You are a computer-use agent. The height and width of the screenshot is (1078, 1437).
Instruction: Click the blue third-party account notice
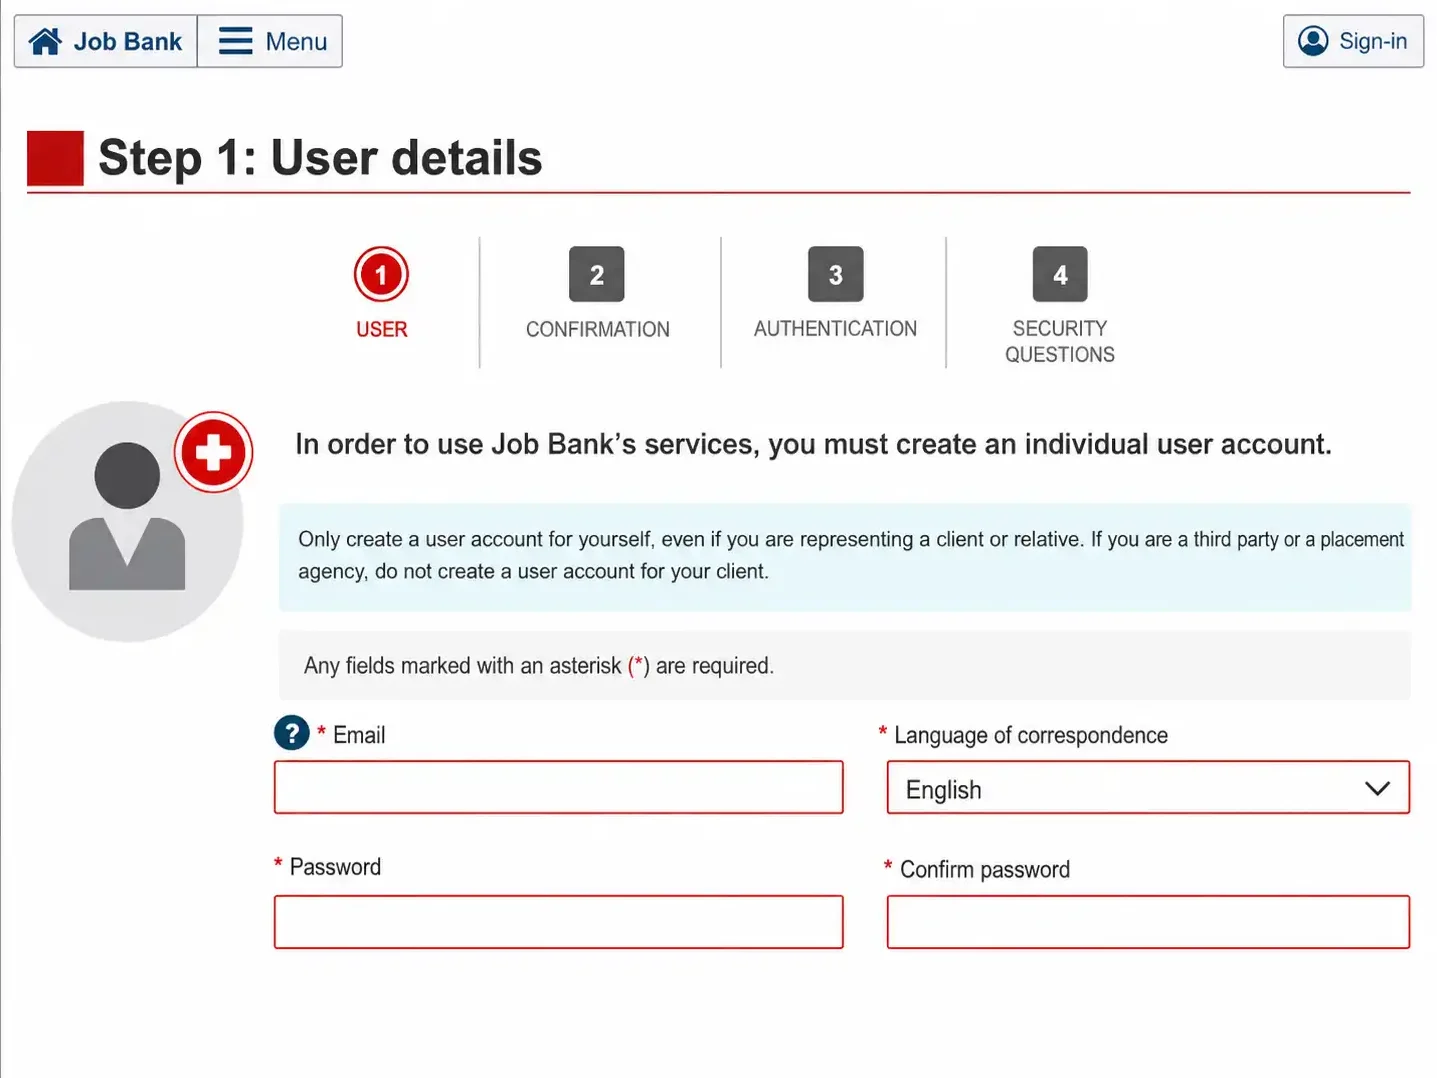coord(845,556)
